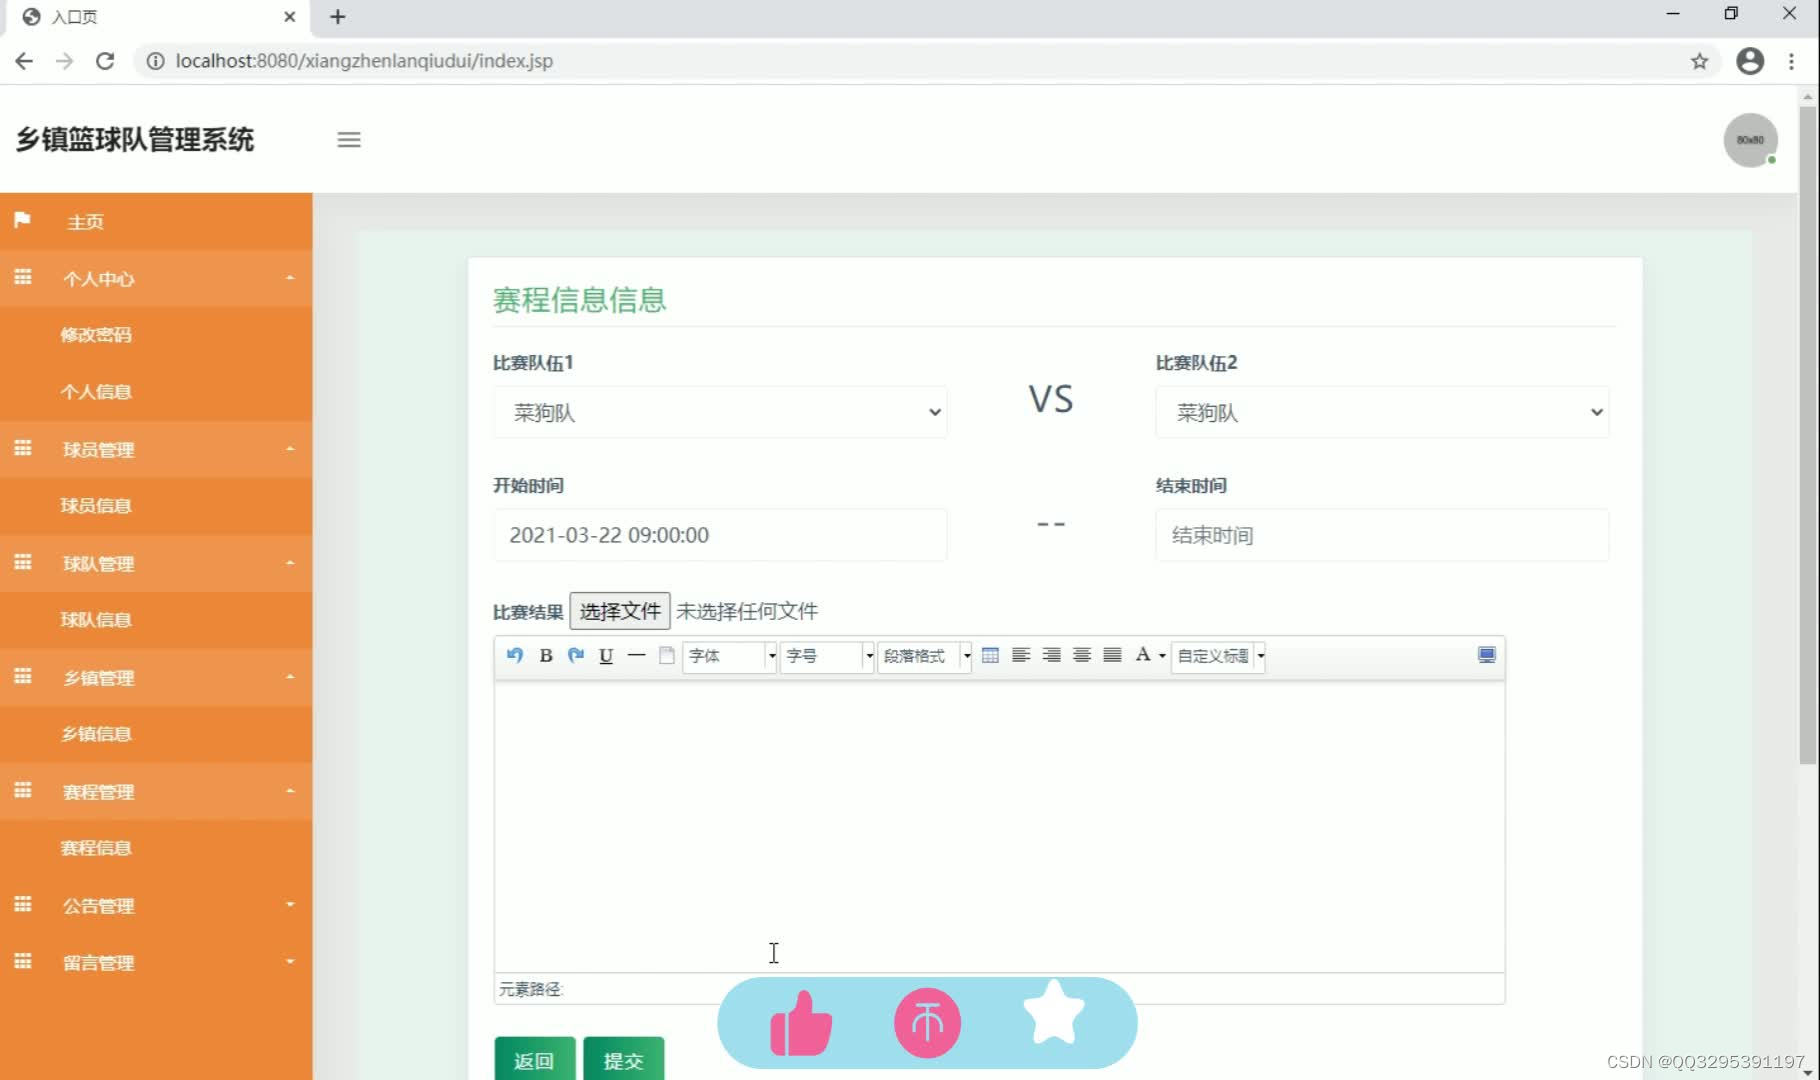Open the 段落格式 paragraph format dropdown

point(924,656)
